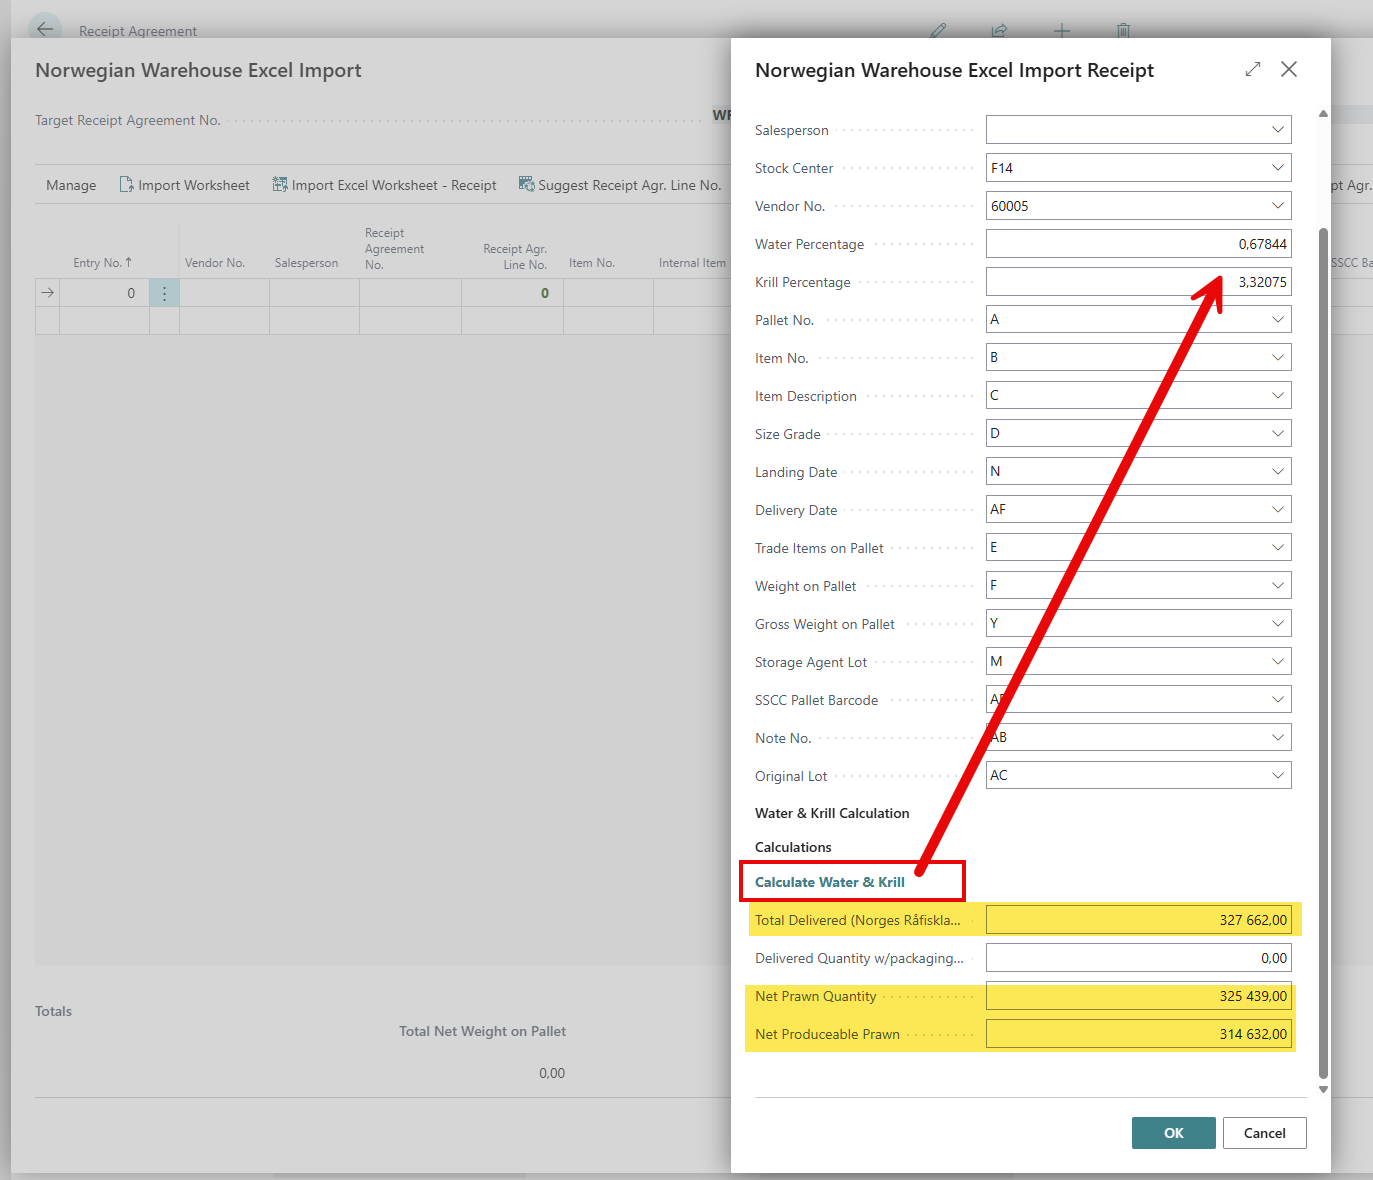Click the plus new record icon
1373x1180 pixels.
point(1061,30)
